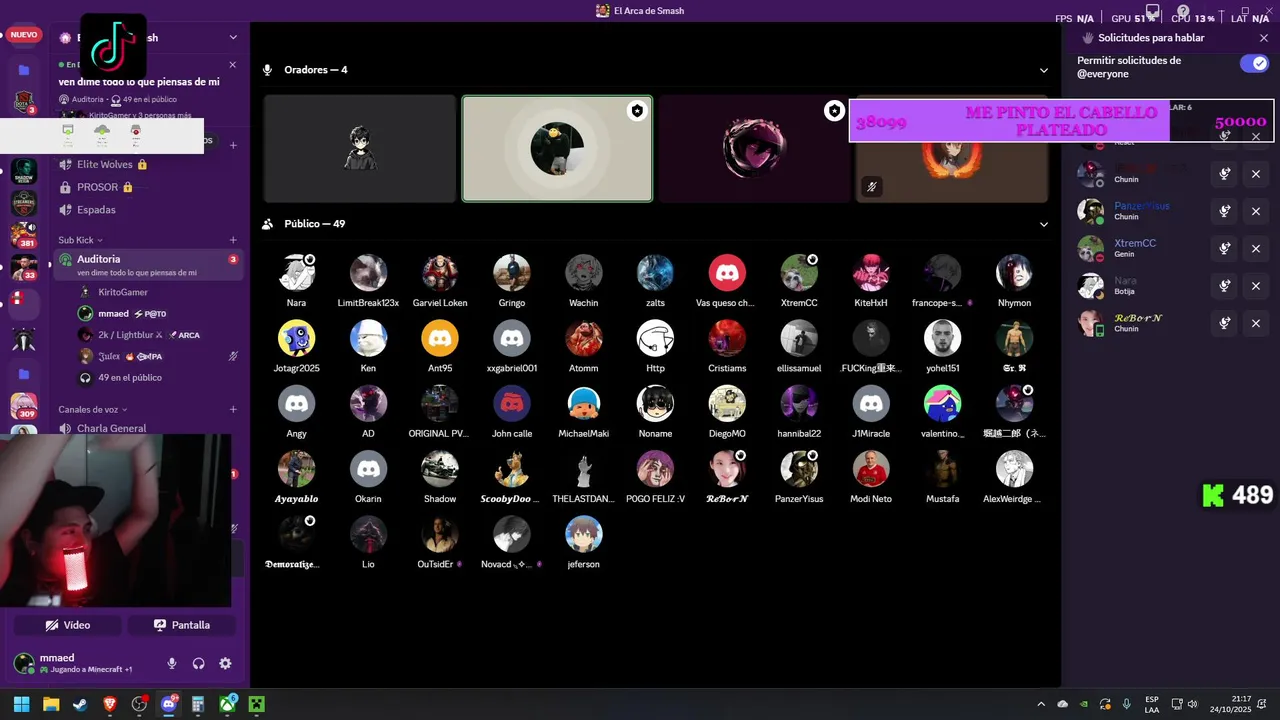
Task: Open server with 381 notification badge
Action: pyautogui.click(x=24, y=236)
